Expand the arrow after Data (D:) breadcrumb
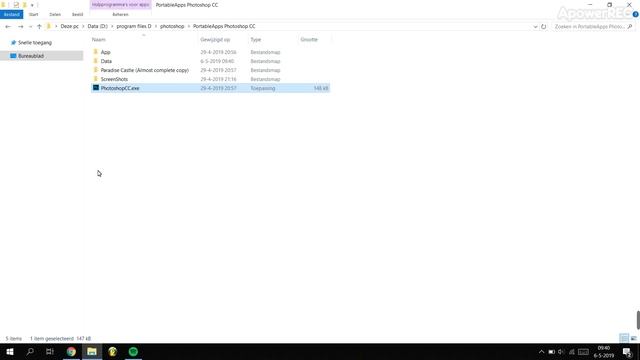Image resolution: width=640 pixels, height=360 pixels. click(x=112, y=26)
